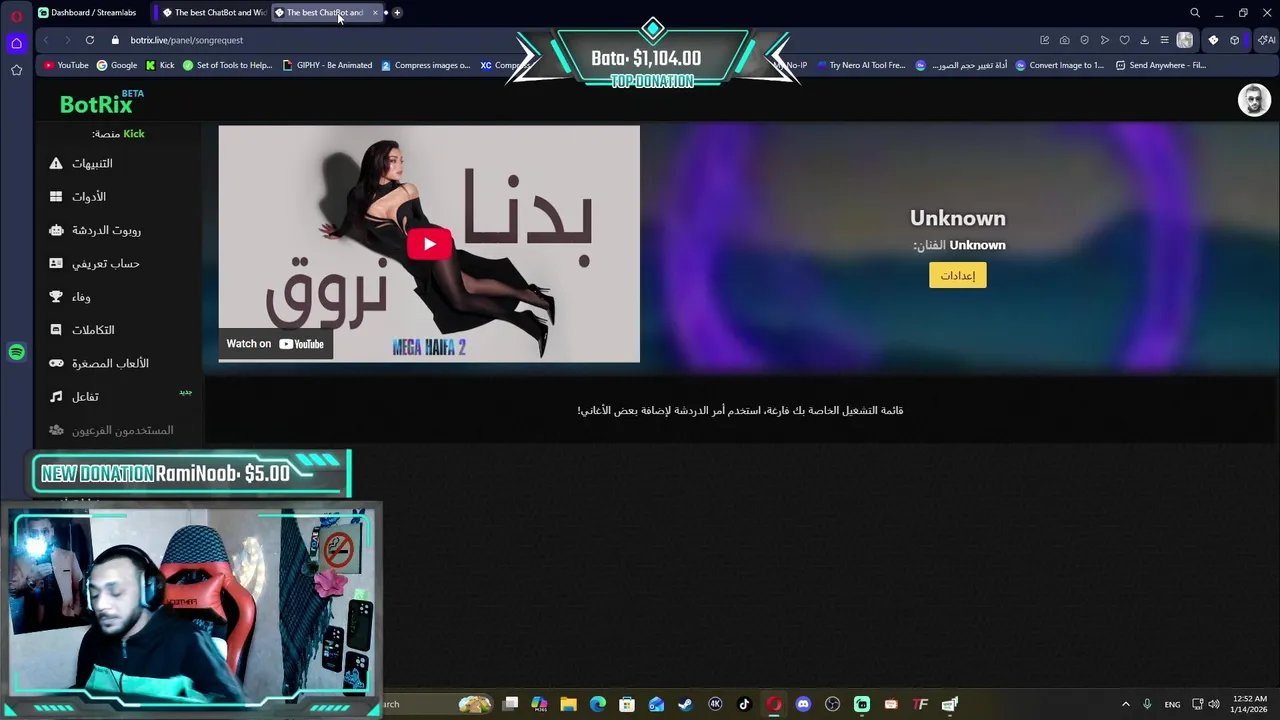Open the Google bookmark
Viewport: 1280px width, 720px height.
117,65
